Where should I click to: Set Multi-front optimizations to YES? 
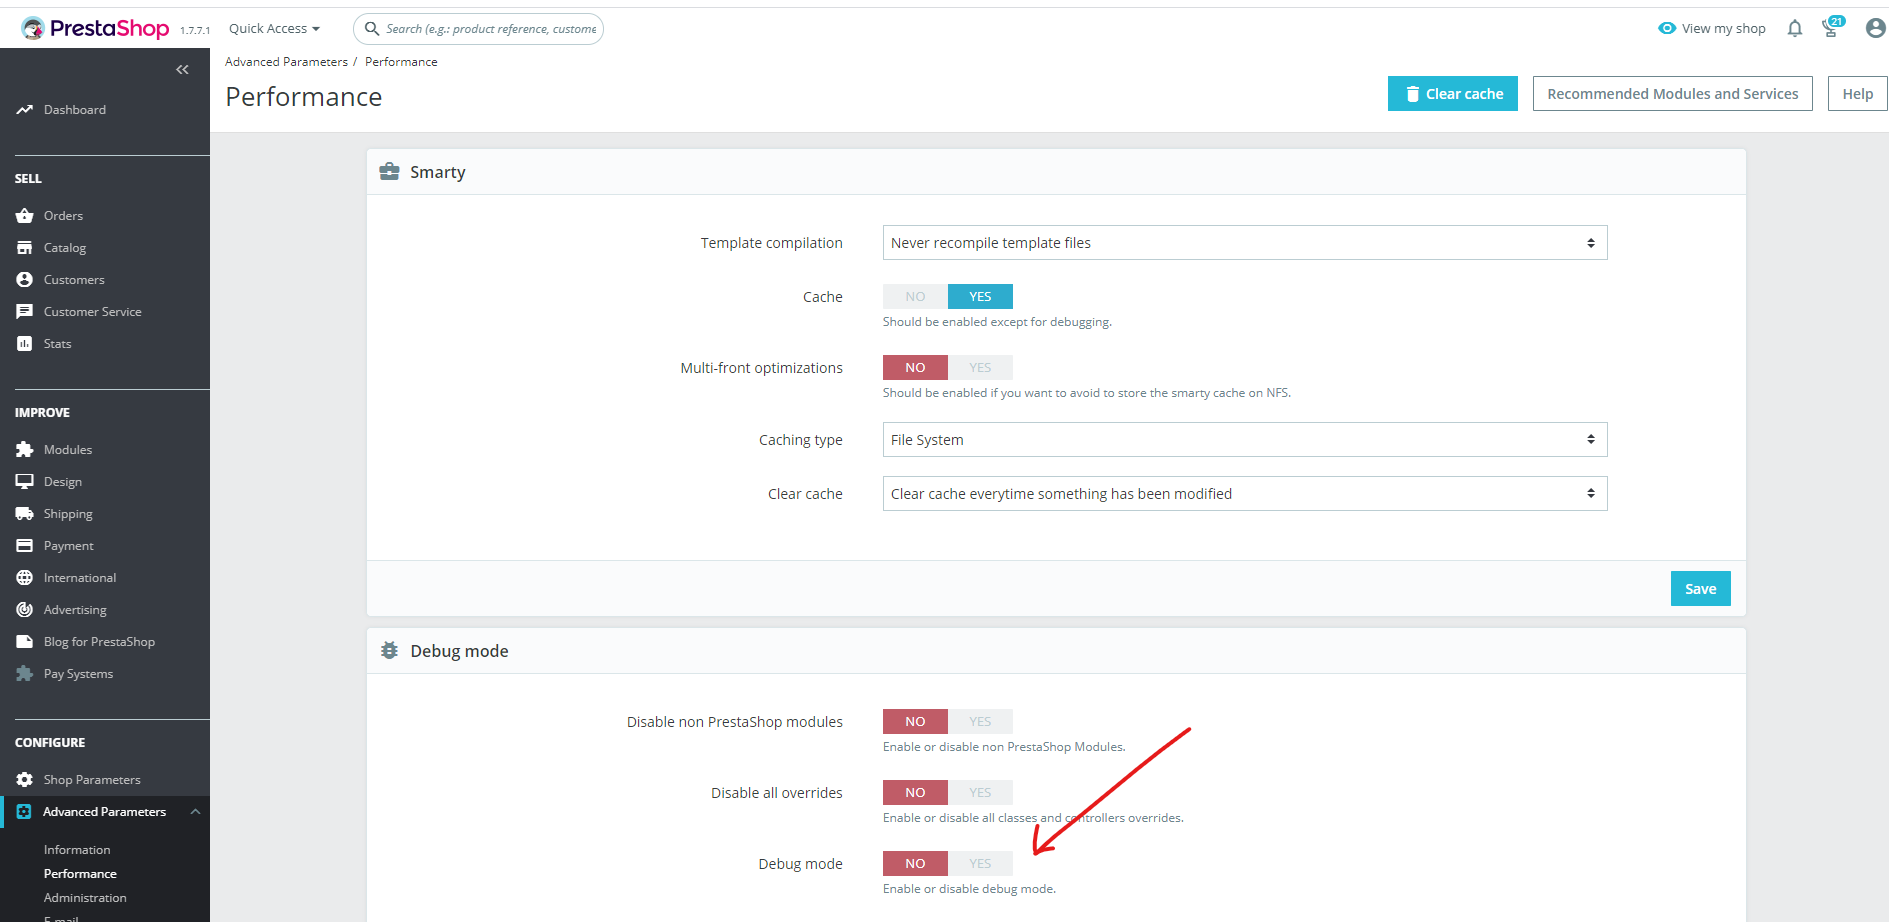coord(980,368)
